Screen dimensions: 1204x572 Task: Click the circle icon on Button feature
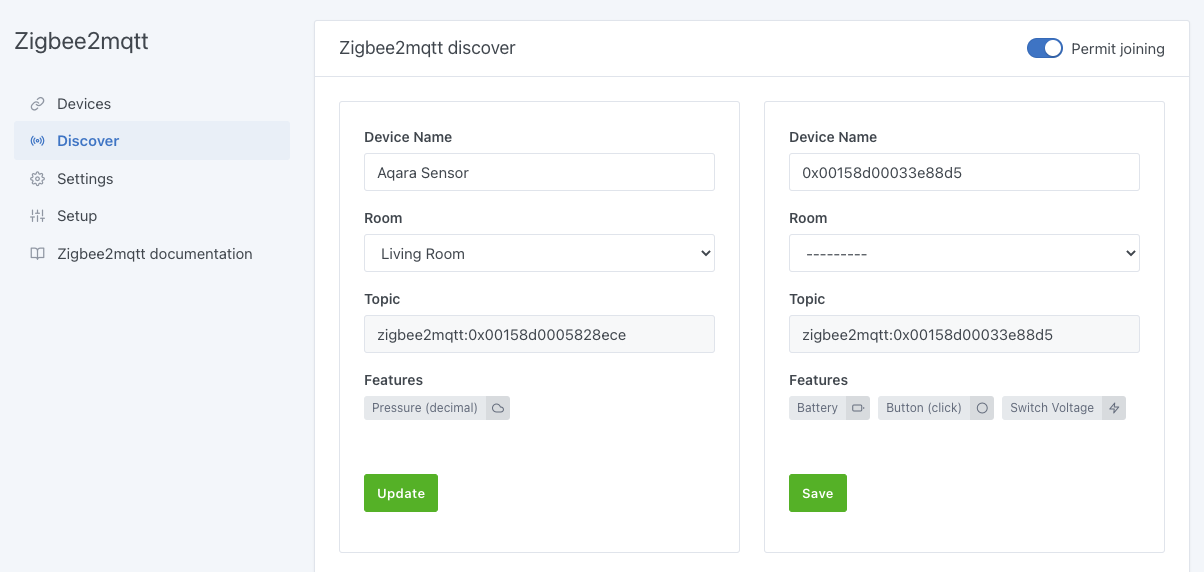[982, 408]
